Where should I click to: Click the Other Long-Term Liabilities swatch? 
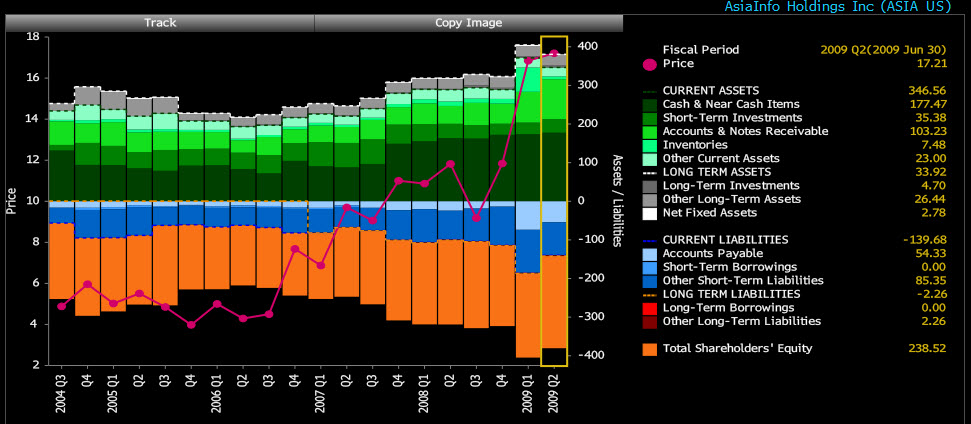(650, 321)
